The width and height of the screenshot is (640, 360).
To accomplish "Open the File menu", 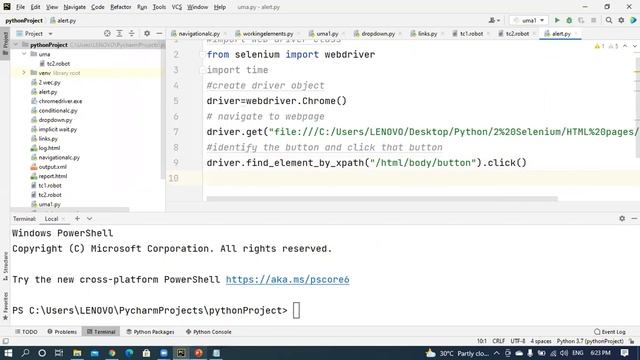I will pos(20,7).
